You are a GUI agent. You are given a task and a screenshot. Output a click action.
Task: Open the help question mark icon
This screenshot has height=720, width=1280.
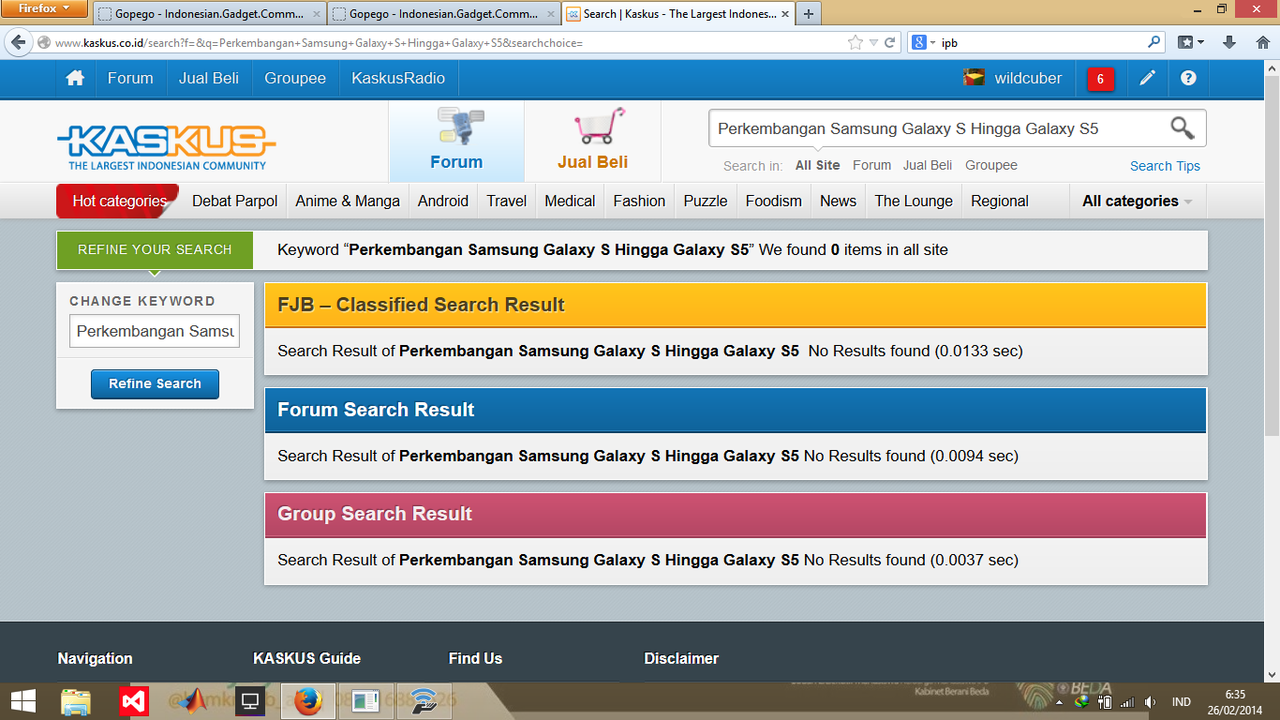1188,78
